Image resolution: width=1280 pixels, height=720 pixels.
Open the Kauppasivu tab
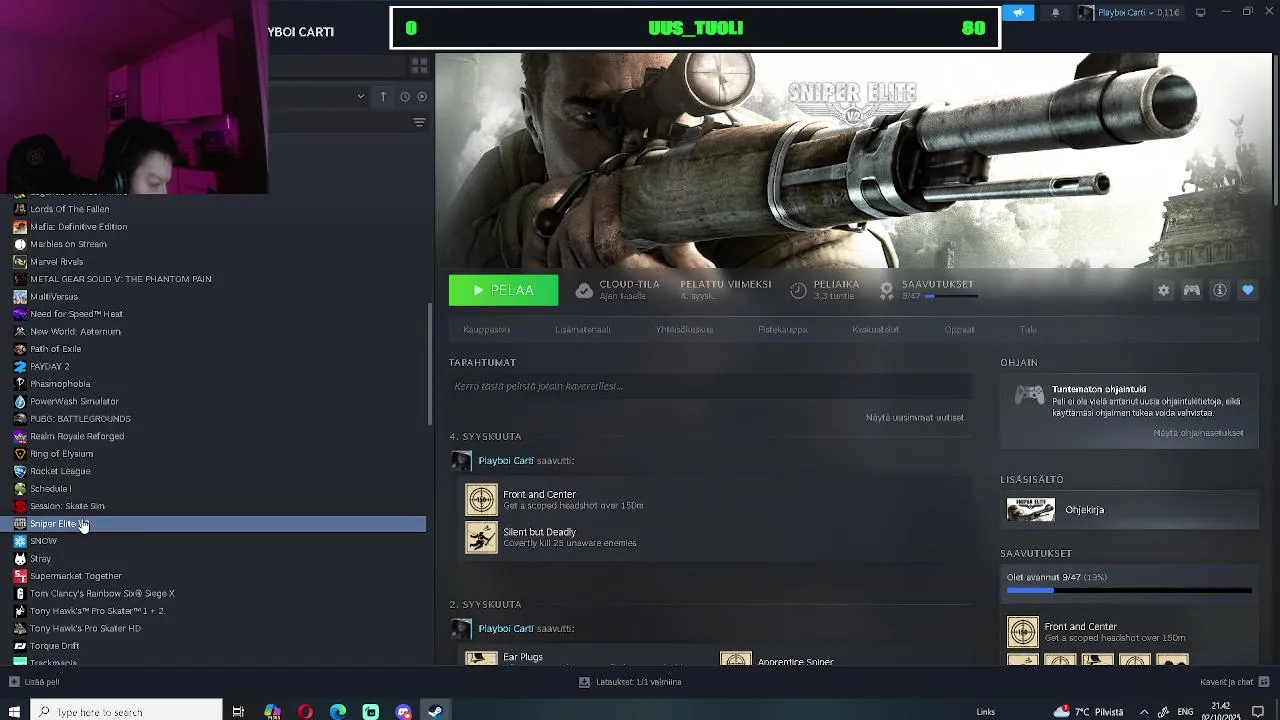coord(486,329)
